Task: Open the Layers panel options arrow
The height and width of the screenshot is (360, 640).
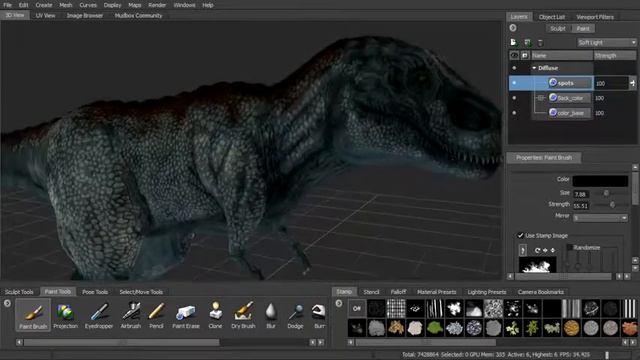Action: (513, 28)
